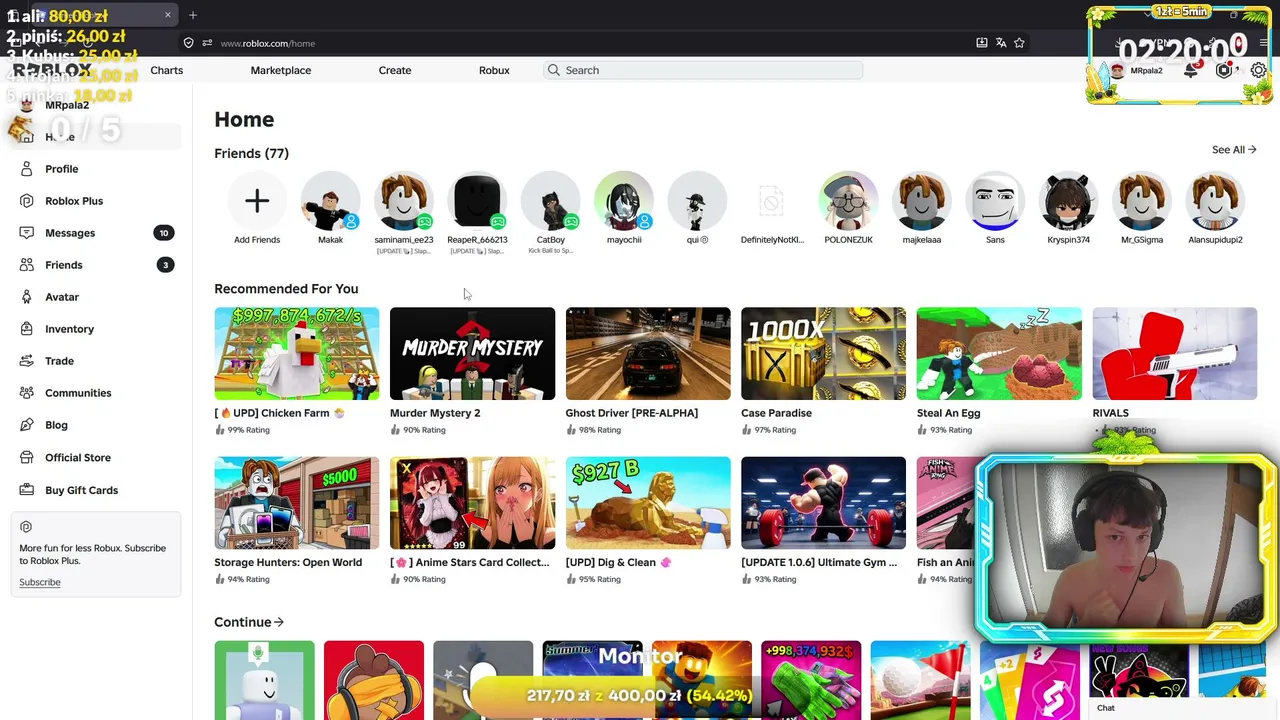Open the Friends sidebar icon
Screen dimensions: 1280x720
(x=27, y=265)
